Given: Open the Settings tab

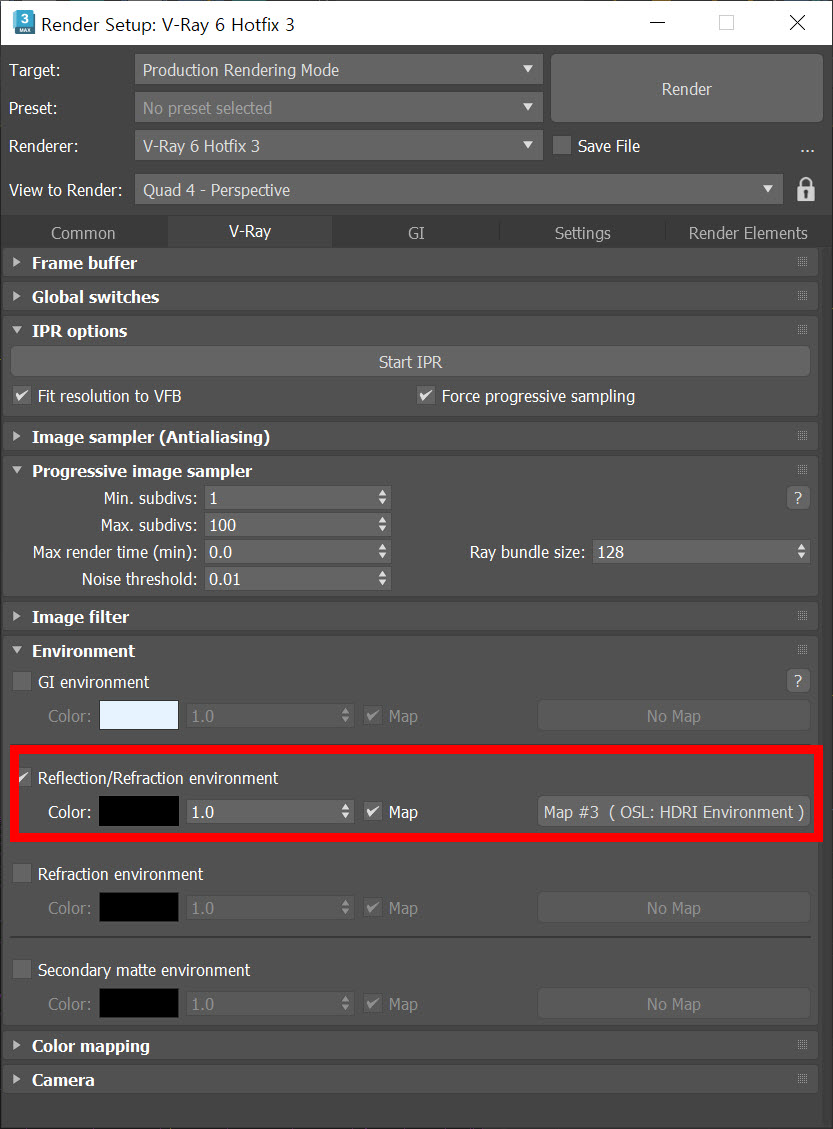Looking at the screenshot, I should pos(582,233).
